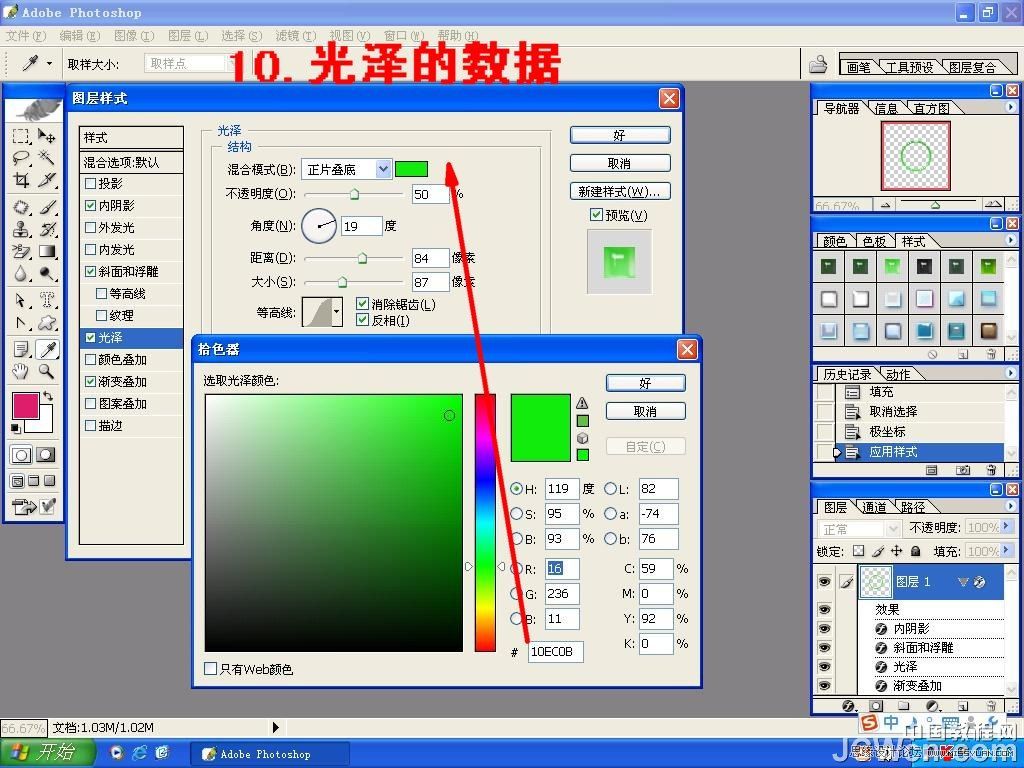
Task: Check 只有Web颜色 checkbox
Action: [x=210, y=669]
